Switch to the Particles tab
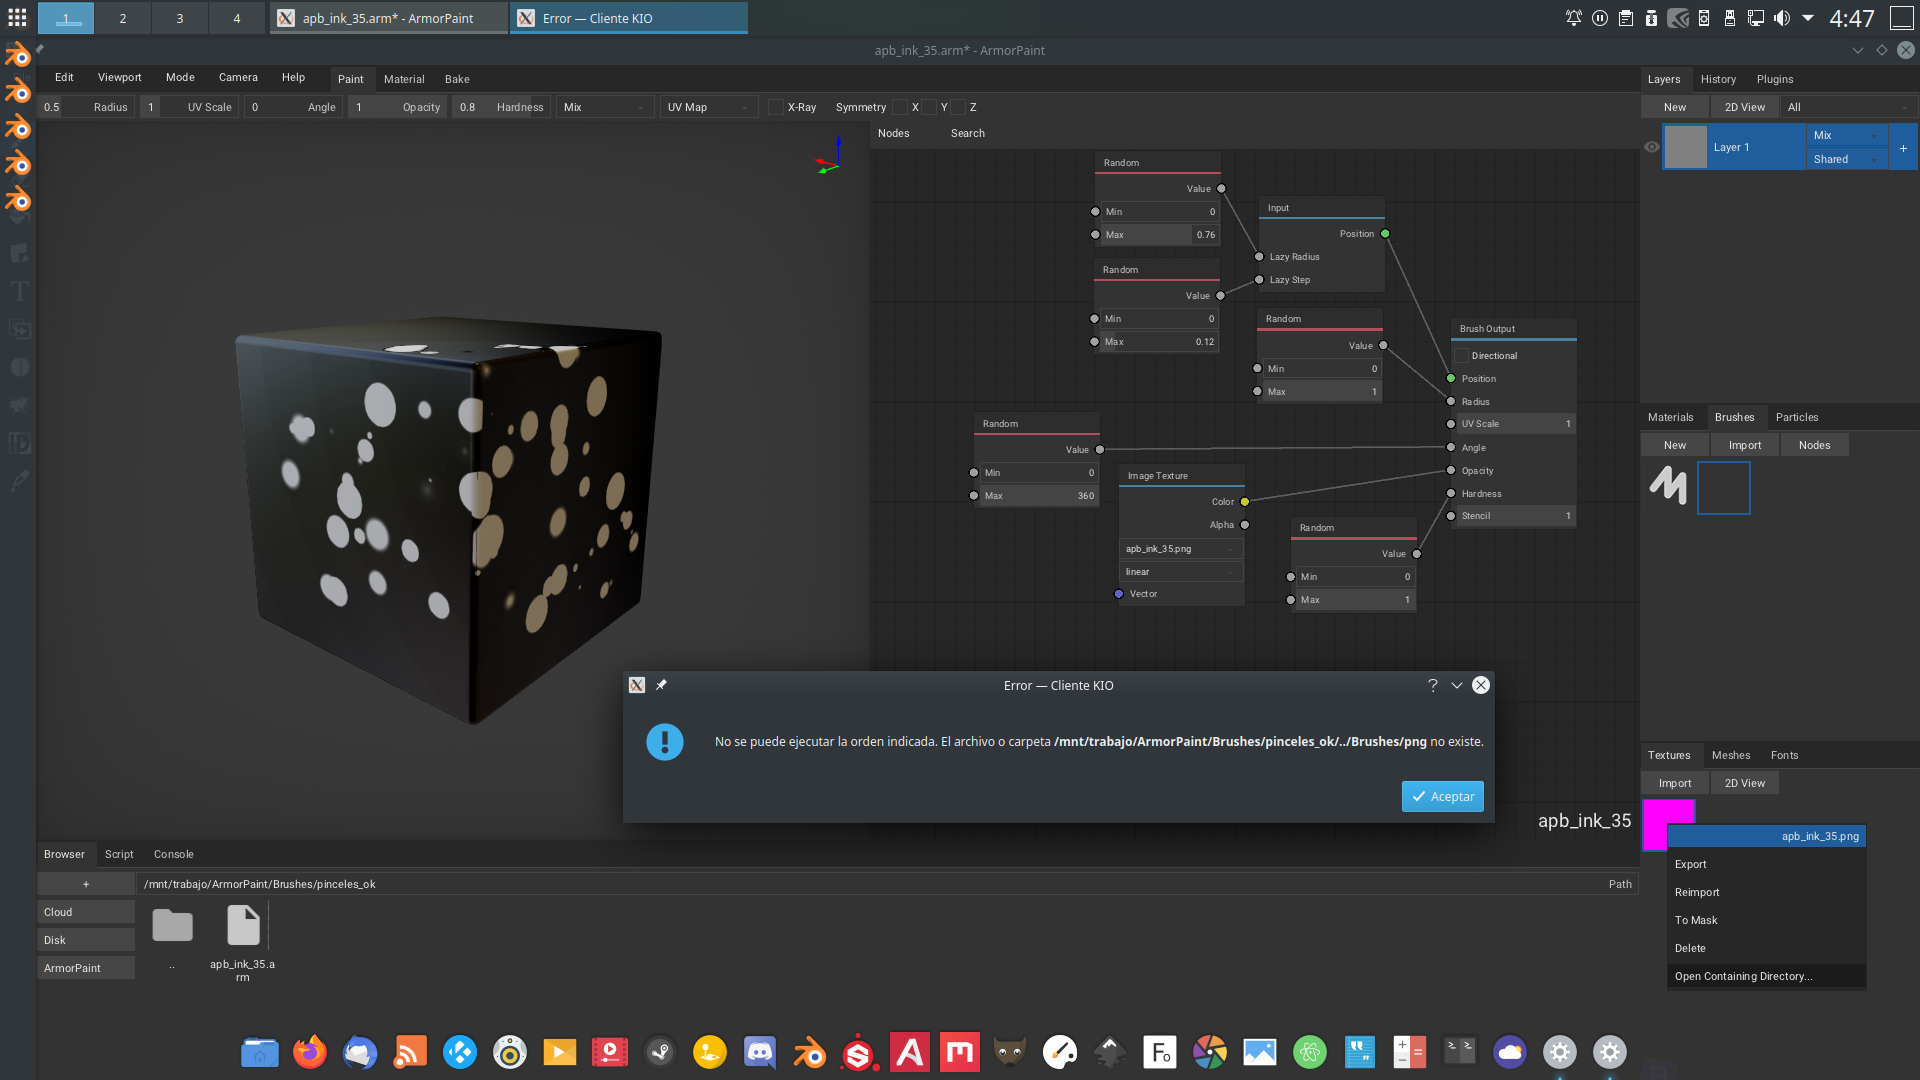The image size is (1920, 1080). click(1797, 417)
